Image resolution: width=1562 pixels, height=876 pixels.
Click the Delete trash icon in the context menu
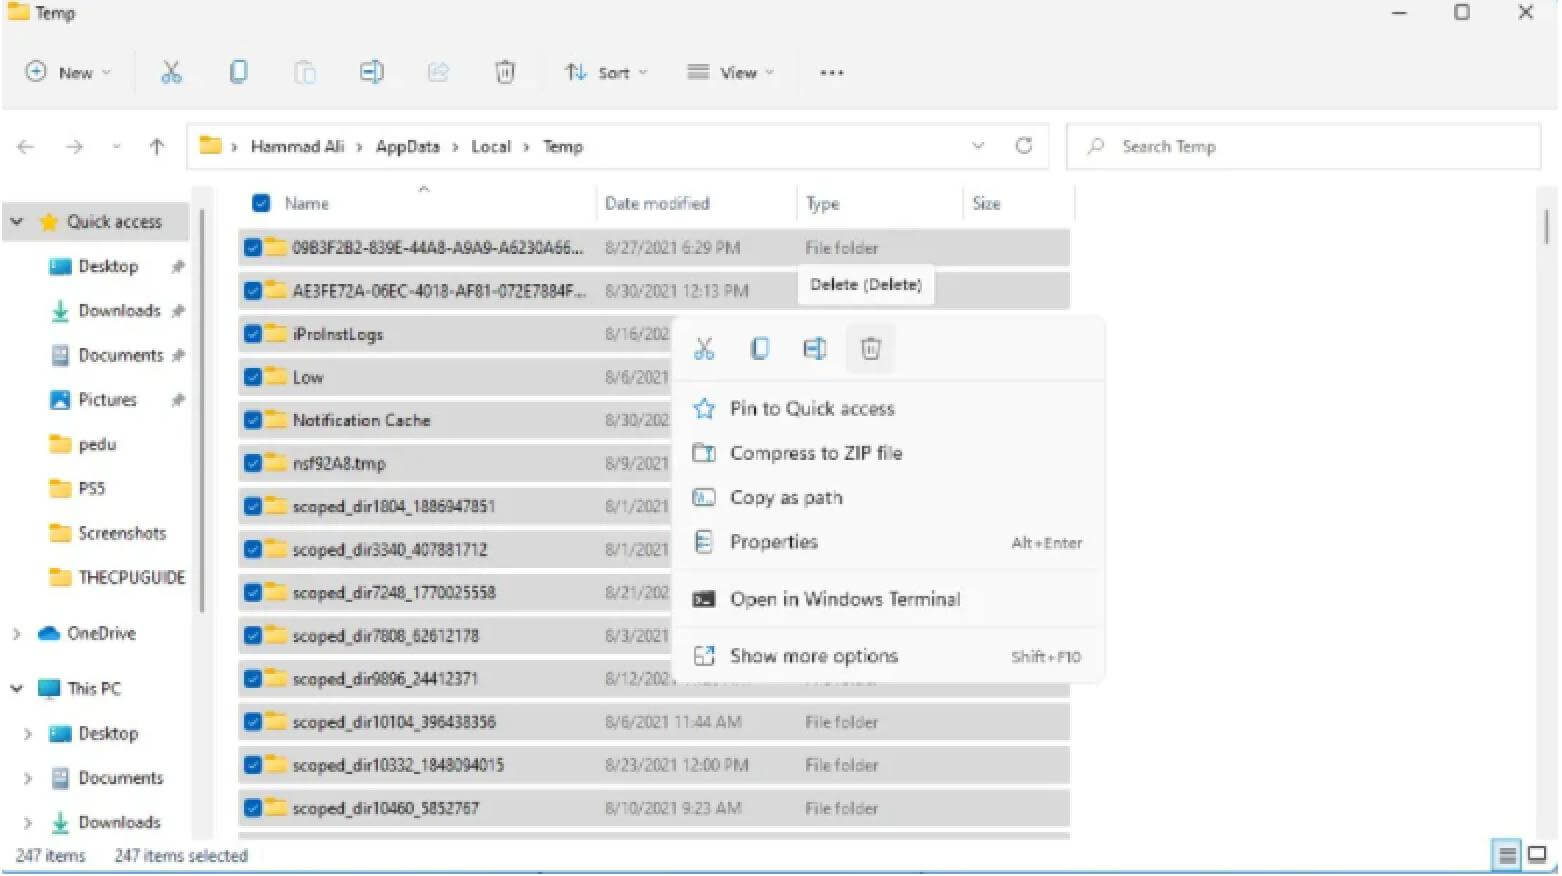(x=870, y=348)
